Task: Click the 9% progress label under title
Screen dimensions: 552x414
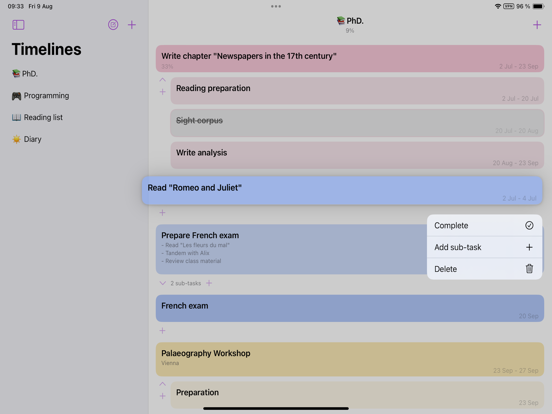Action: (x=350, y=31)
